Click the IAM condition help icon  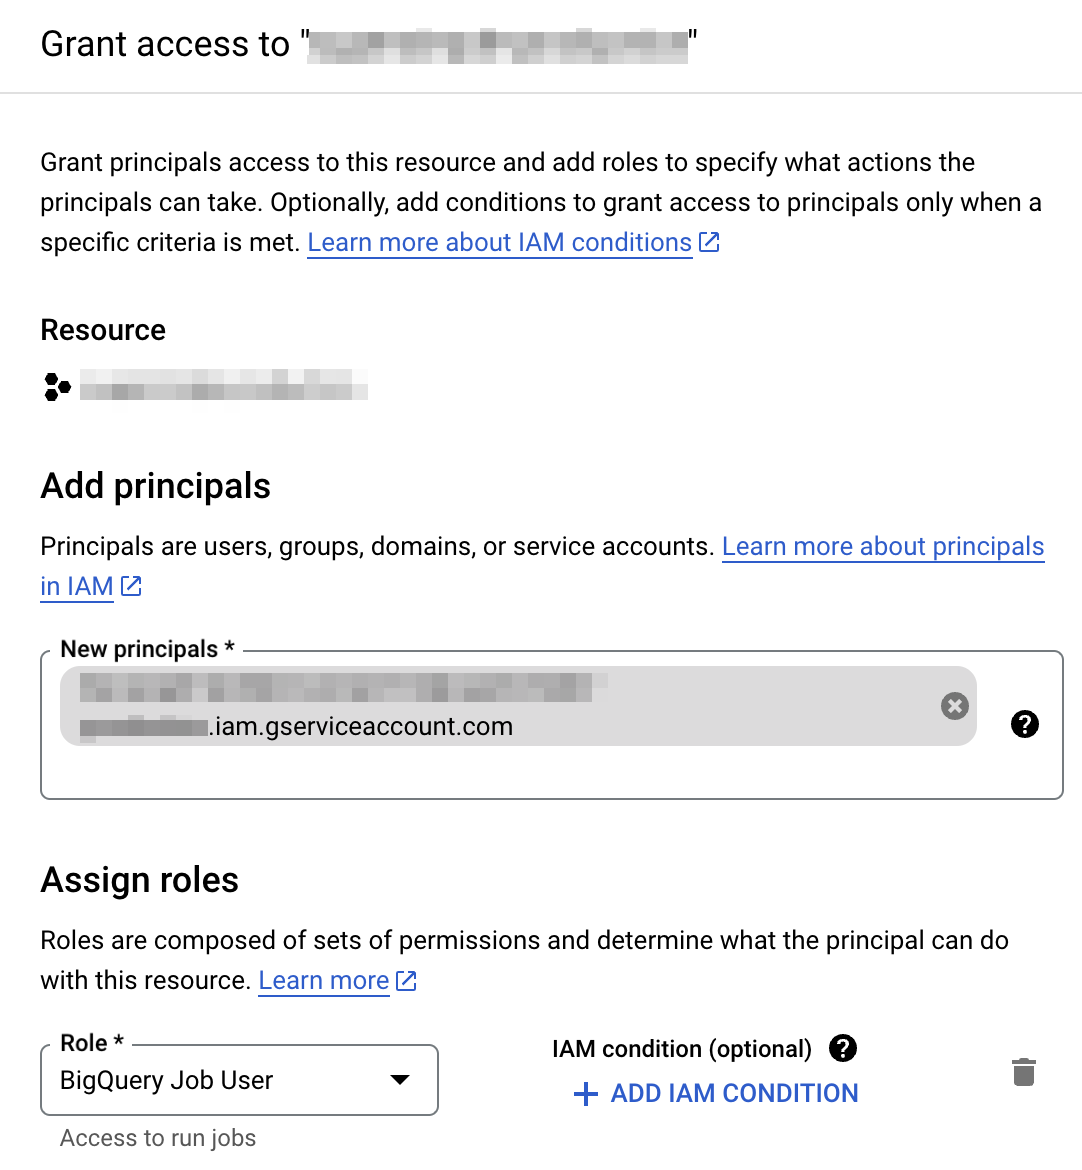pos(843,1048)
